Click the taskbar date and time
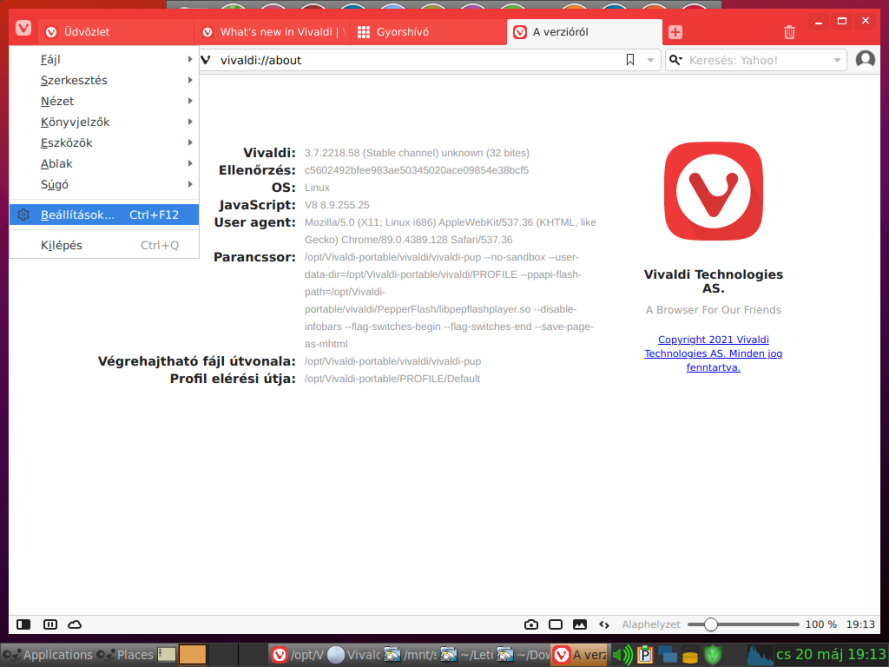 click(831, 655)
